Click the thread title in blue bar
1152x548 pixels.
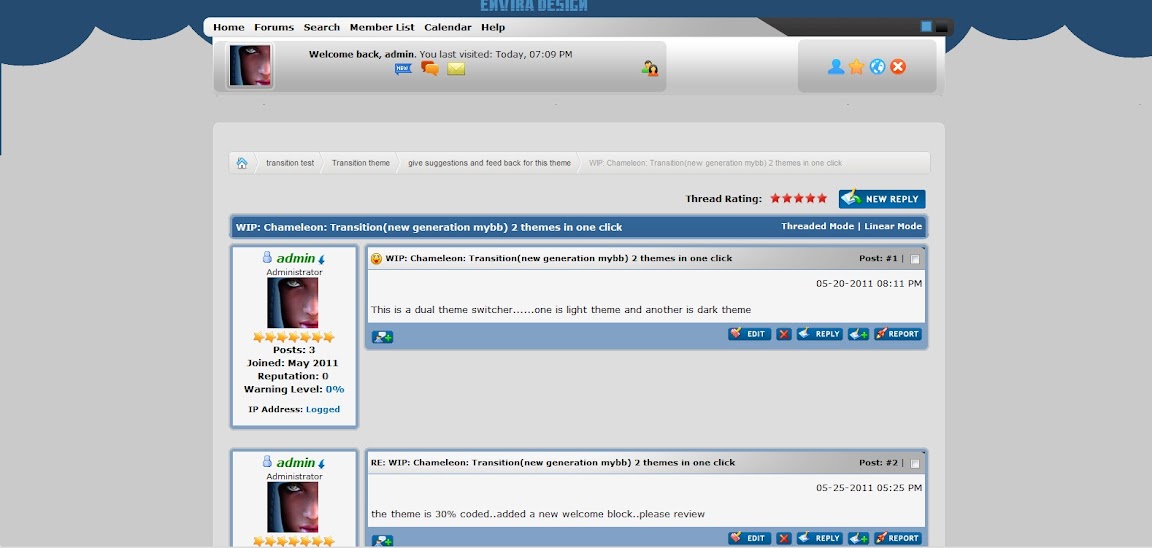[x=429, y=227]
